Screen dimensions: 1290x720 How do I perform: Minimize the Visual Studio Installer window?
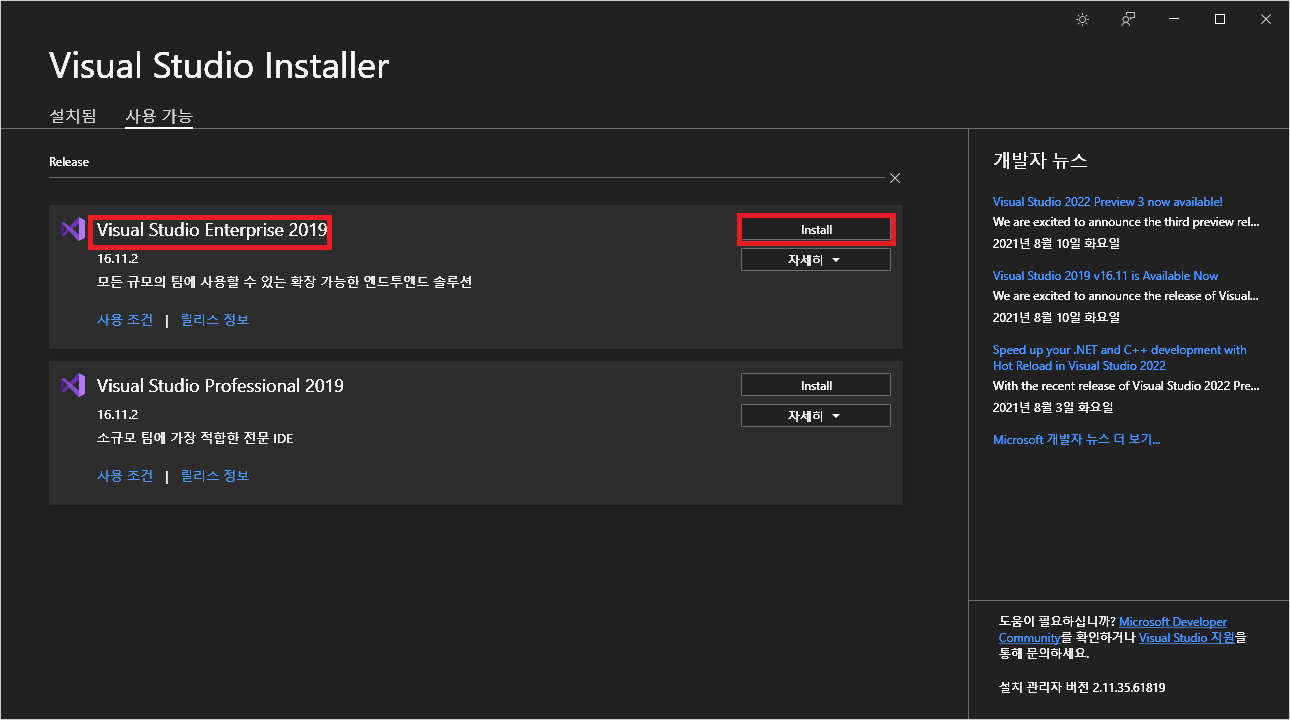pyautogui.click(x=1174, y=19)
